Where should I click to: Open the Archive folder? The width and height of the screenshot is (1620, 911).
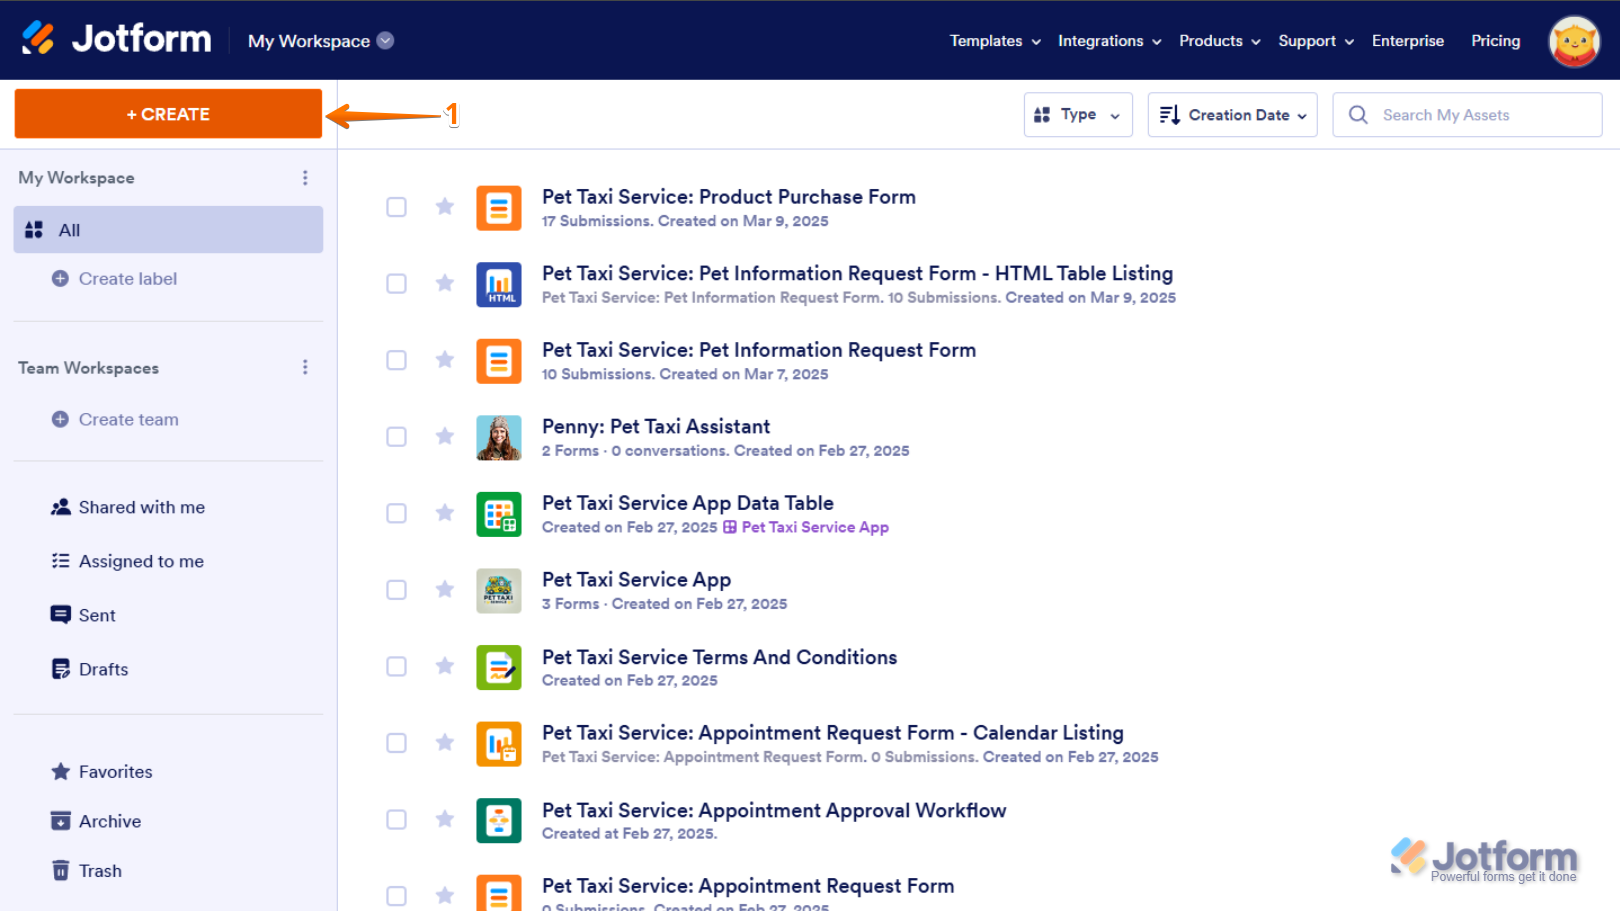[96, 821]
